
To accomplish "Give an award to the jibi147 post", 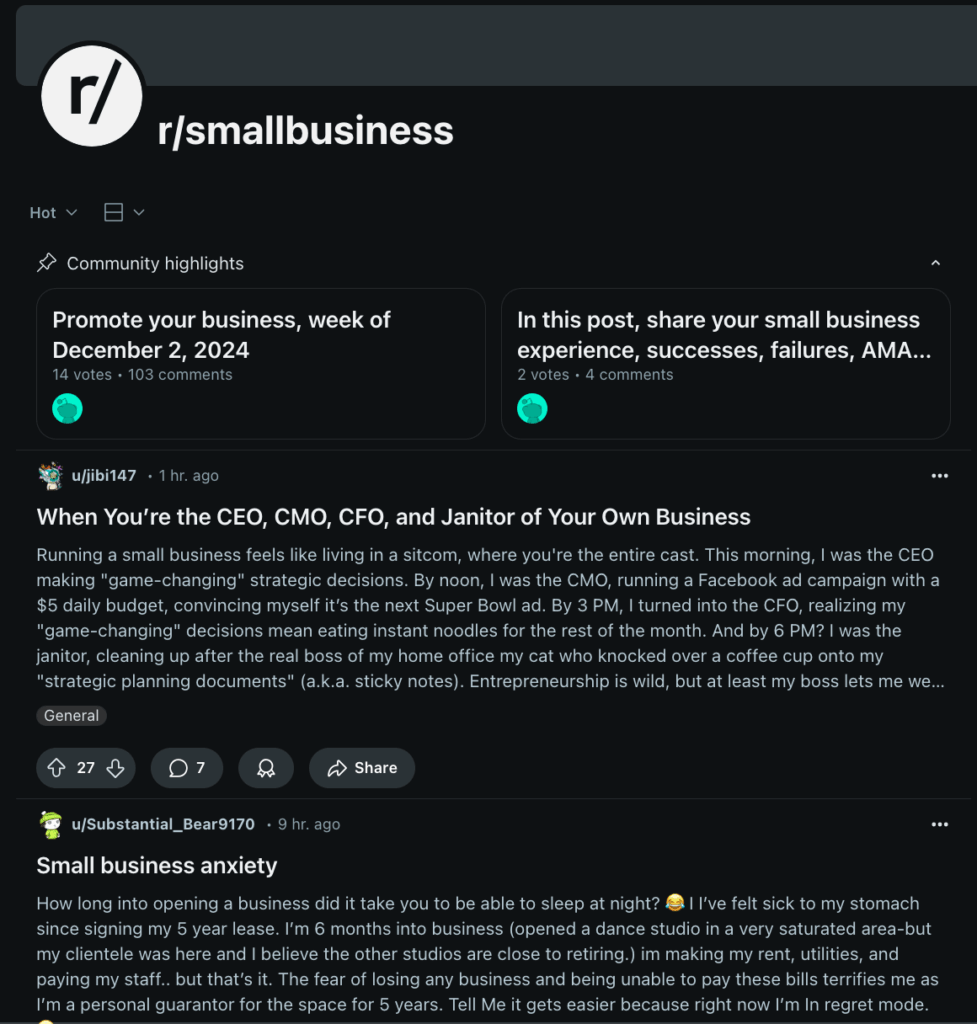I will pos(266,768).
